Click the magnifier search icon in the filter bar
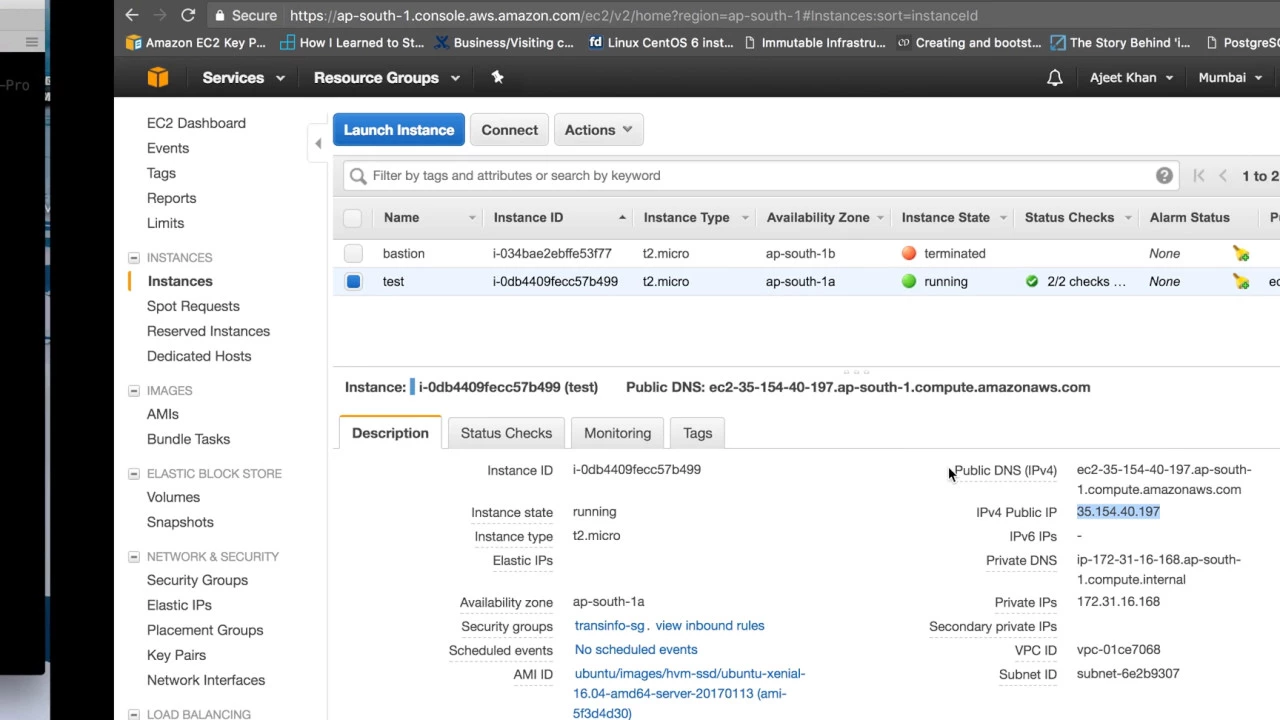This screenshot has height=720, width=1280. click(x=358, y=176)
